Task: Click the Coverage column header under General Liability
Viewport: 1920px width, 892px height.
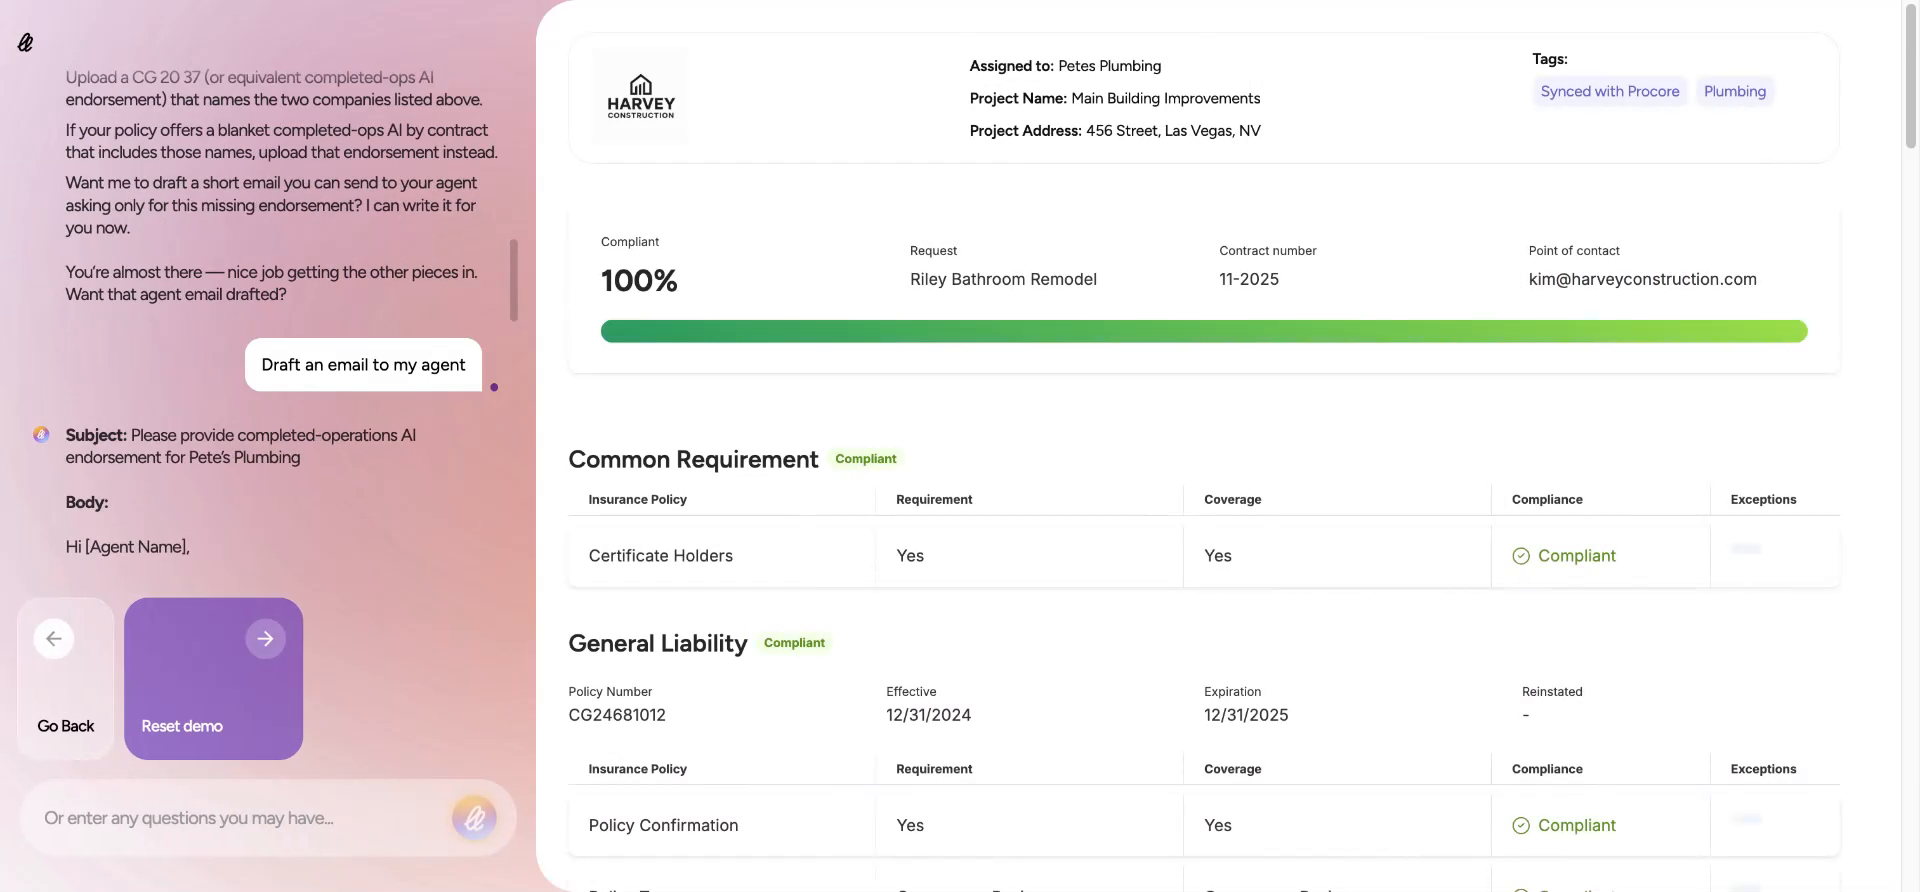Action: tap(1232, 770)
